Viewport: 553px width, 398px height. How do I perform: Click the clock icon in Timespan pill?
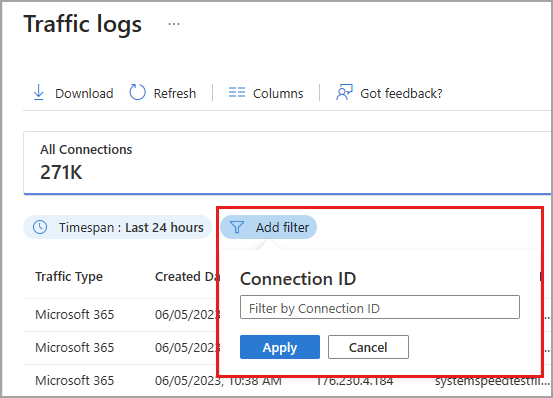40,227
